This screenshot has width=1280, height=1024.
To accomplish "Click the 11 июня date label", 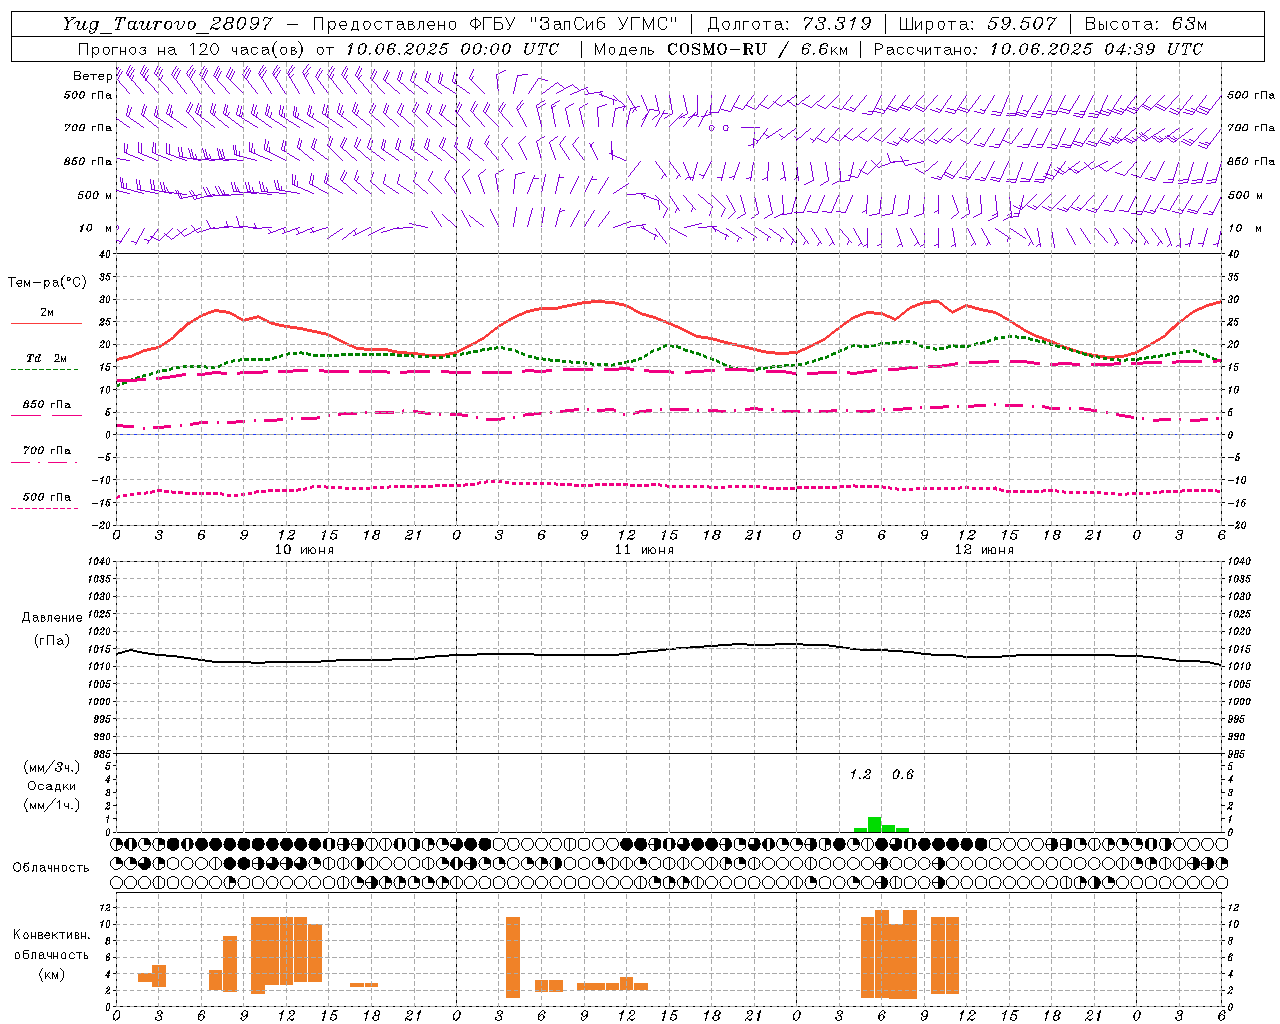I will click(644, 550).
